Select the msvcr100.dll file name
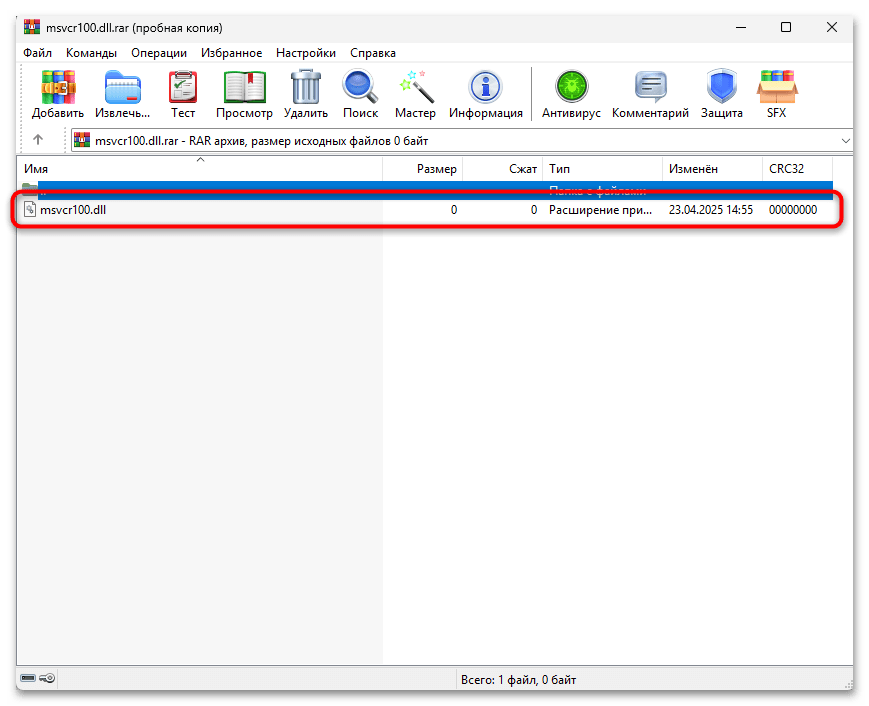The height and width of the screenshot is (706, 869). (x=73, y=209)
